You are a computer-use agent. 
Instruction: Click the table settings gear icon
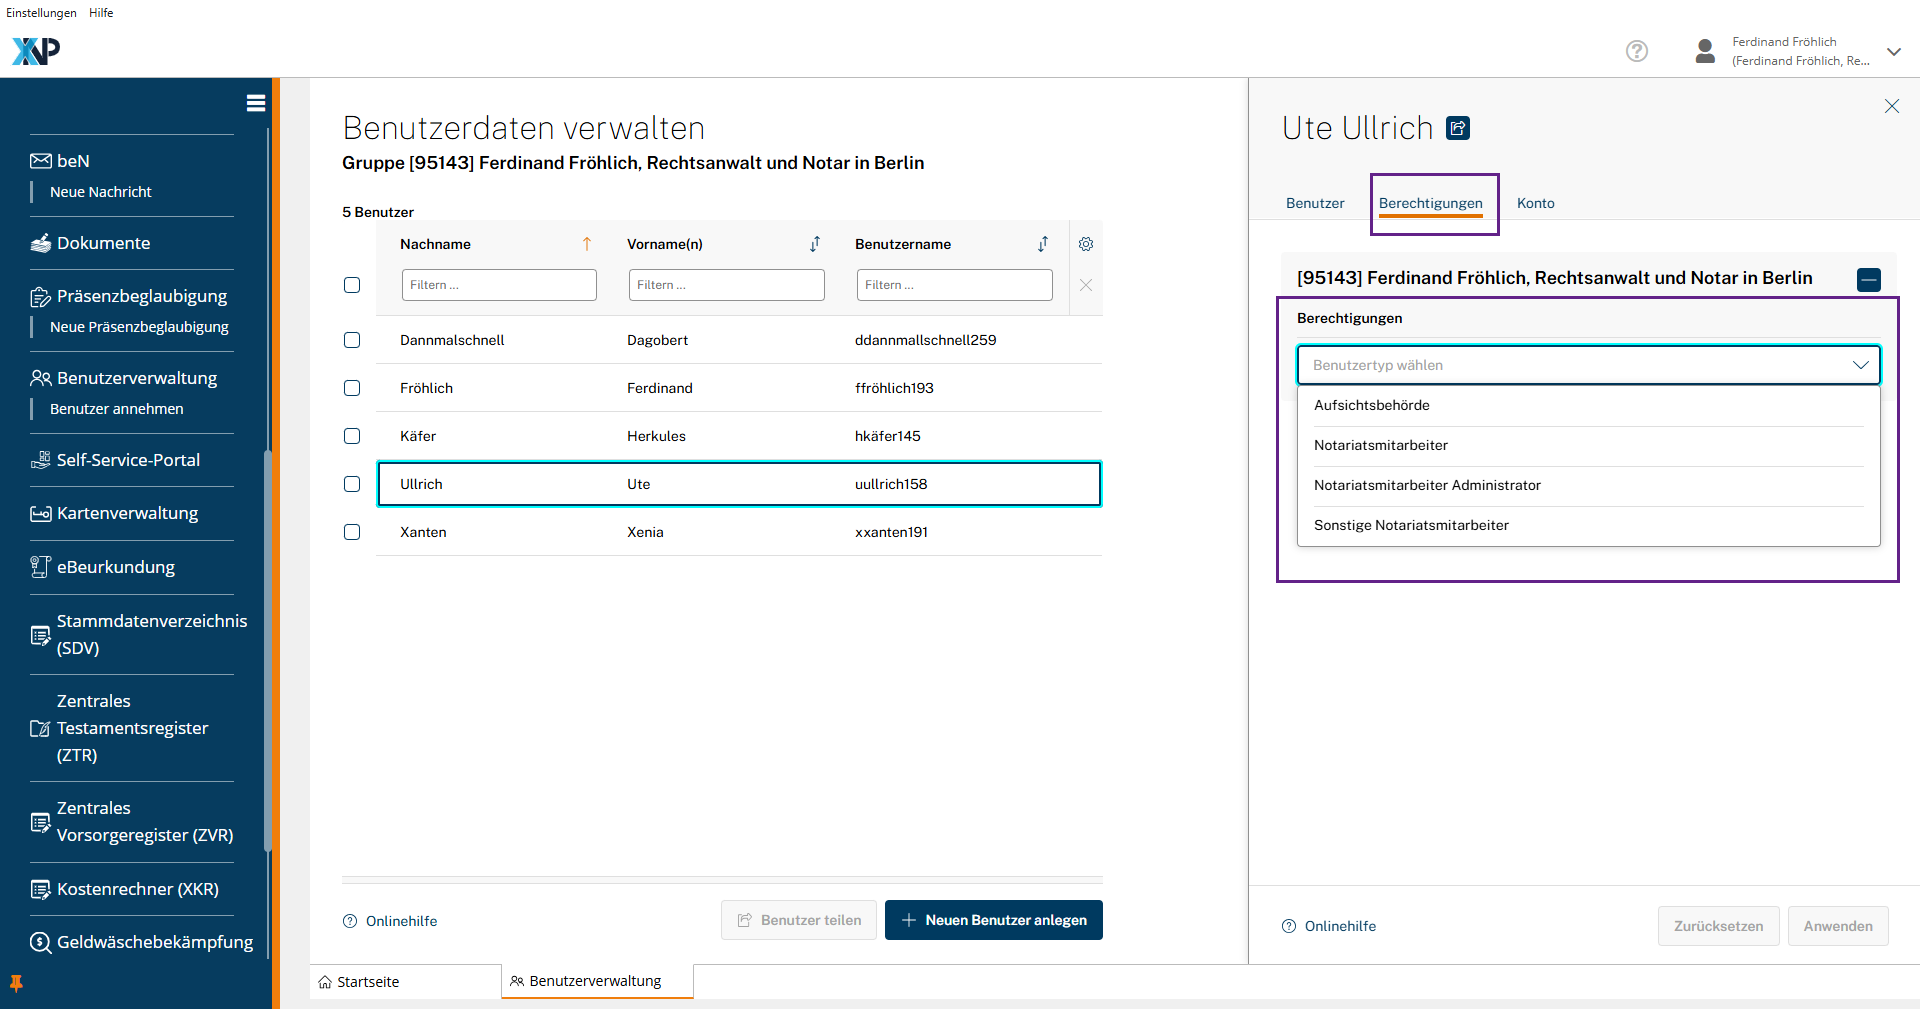coord(1086,244)
